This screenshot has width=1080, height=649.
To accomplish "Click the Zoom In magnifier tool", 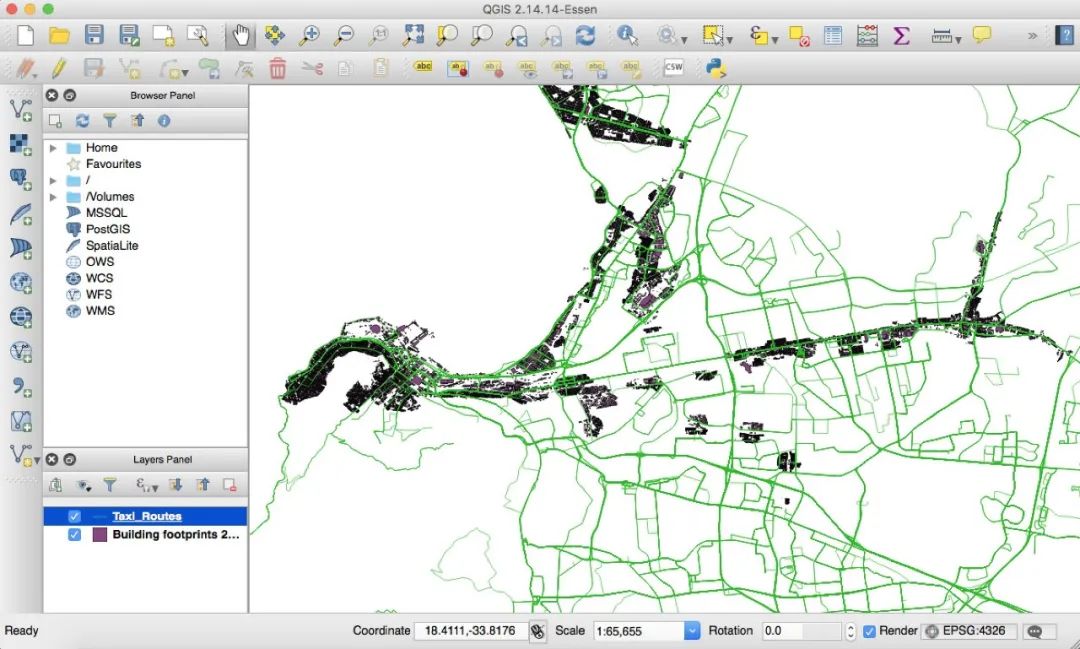I will point(309,34).
